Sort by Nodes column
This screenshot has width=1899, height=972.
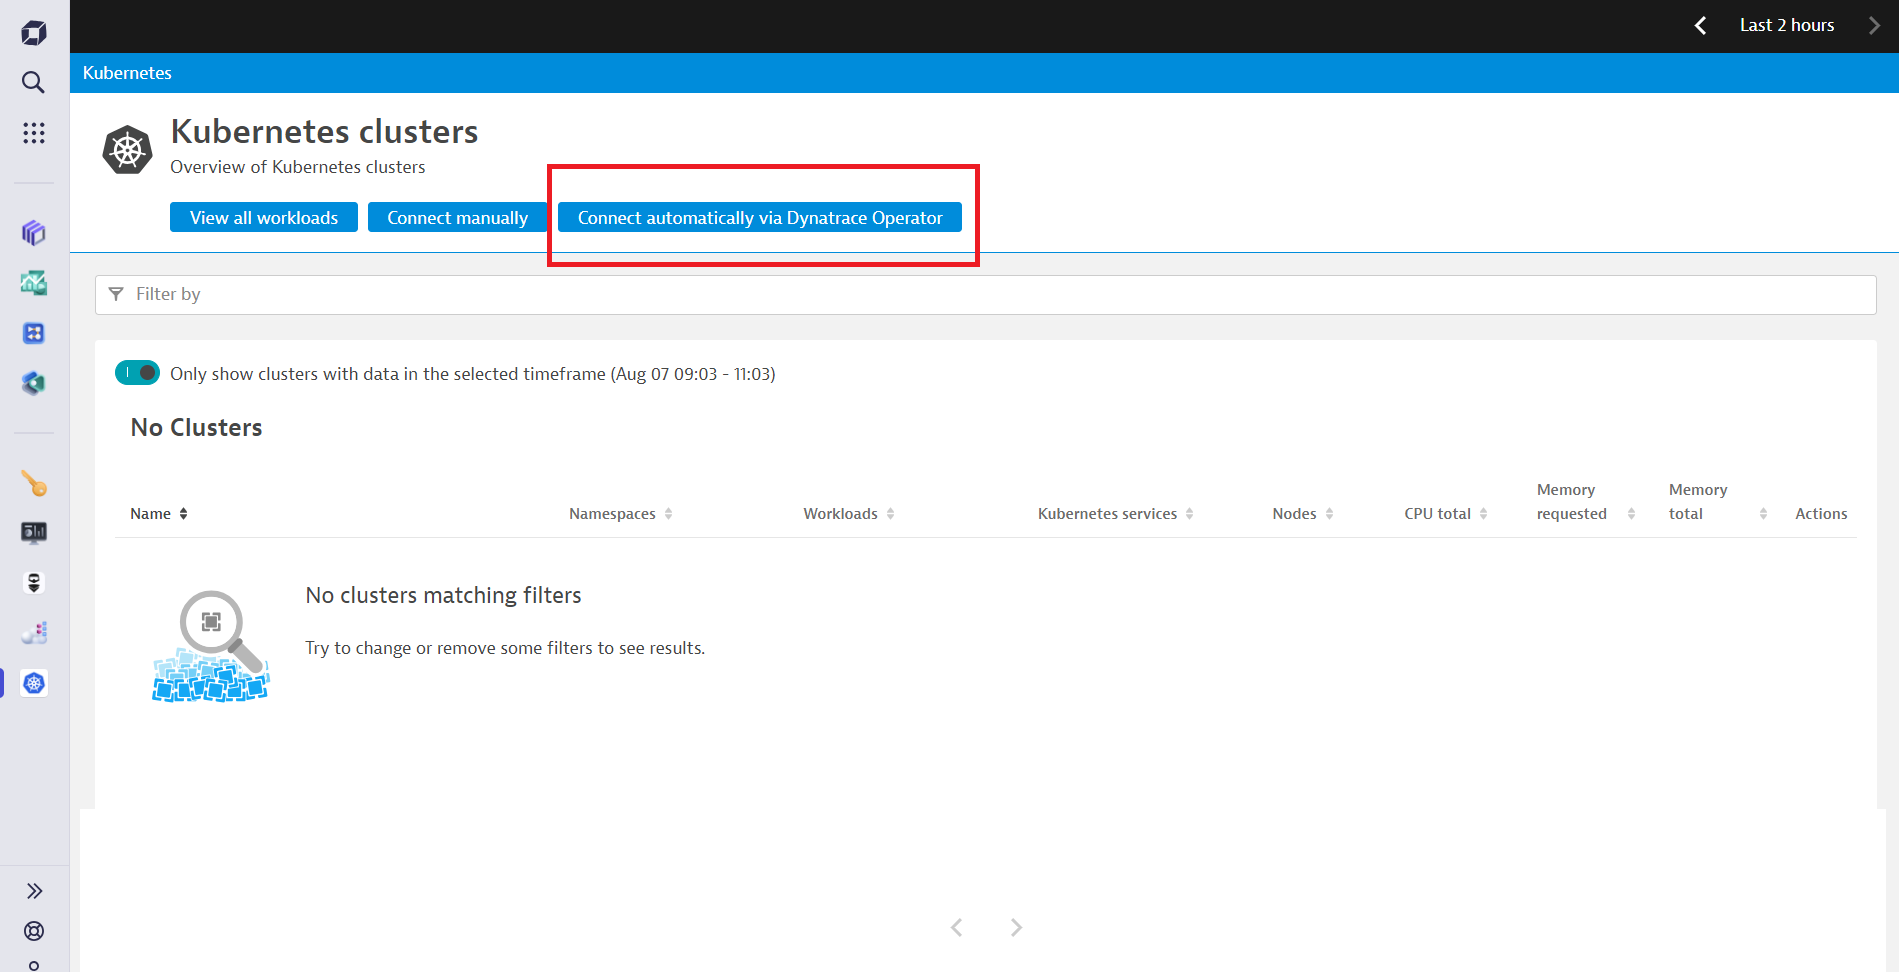1303,514
